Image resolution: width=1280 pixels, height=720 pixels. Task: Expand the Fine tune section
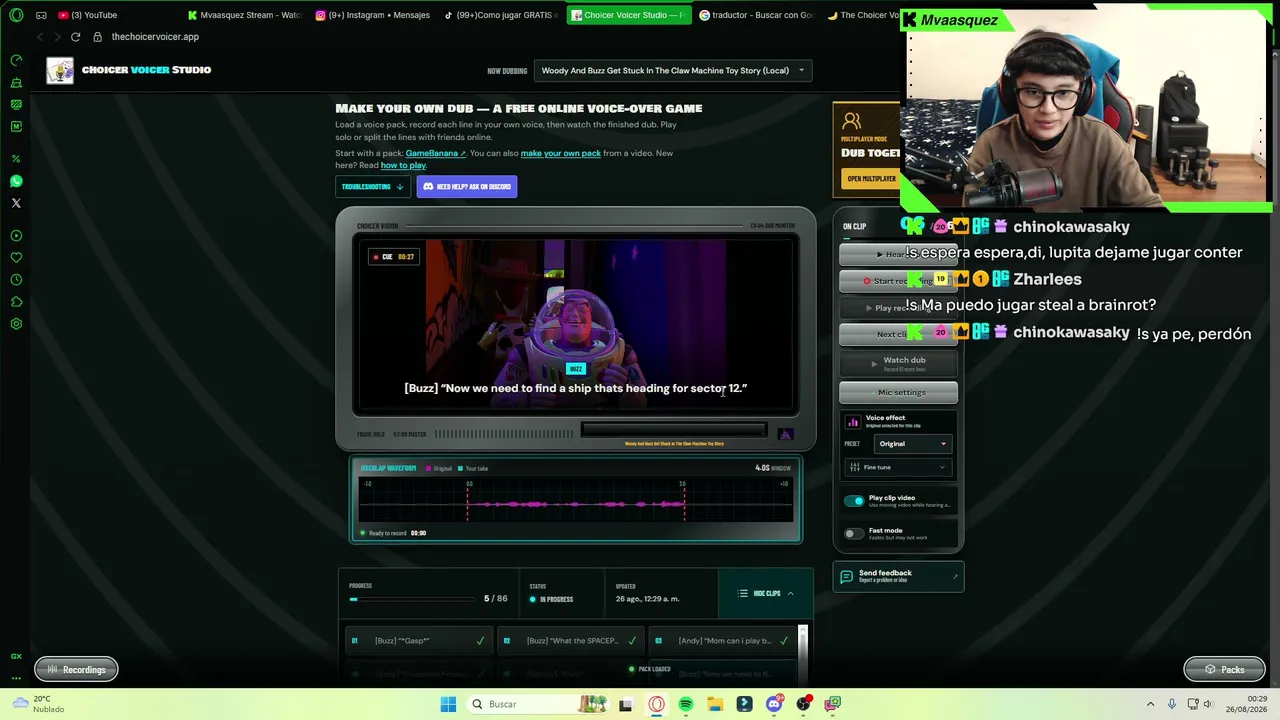point(897,467)
